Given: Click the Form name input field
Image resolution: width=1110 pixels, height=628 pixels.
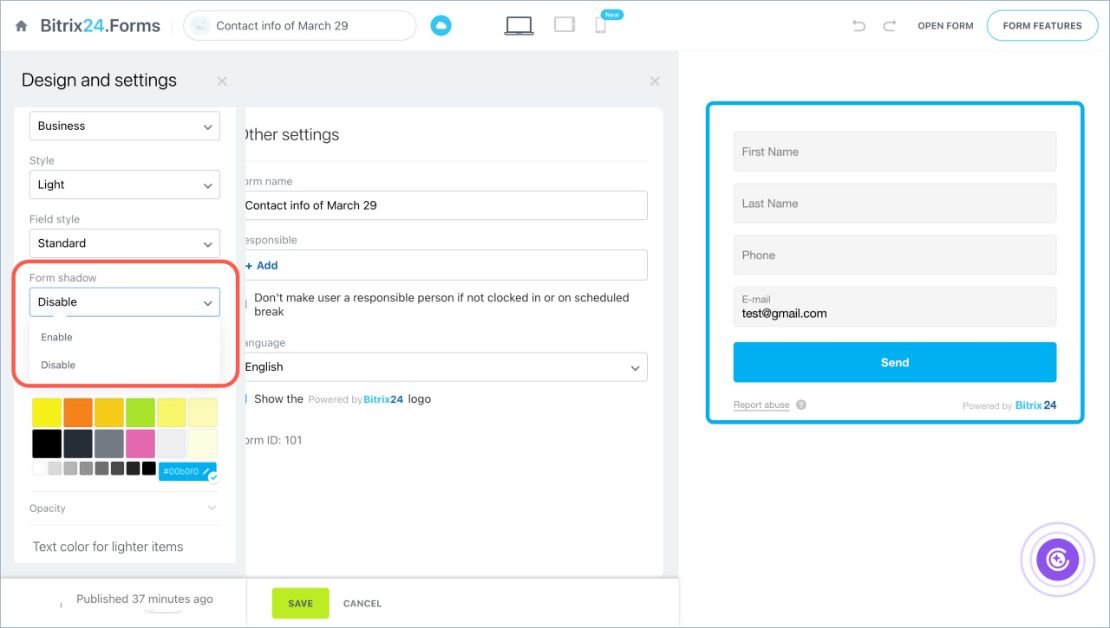Looking at the screenshot, I should [x=444, y=205].
